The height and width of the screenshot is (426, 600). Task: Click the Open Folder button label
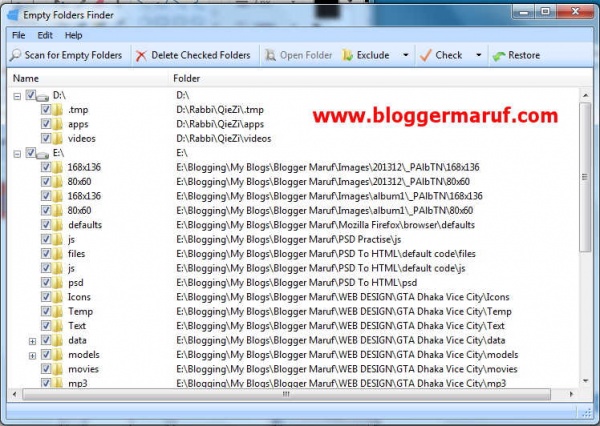(x=306, y=55)
